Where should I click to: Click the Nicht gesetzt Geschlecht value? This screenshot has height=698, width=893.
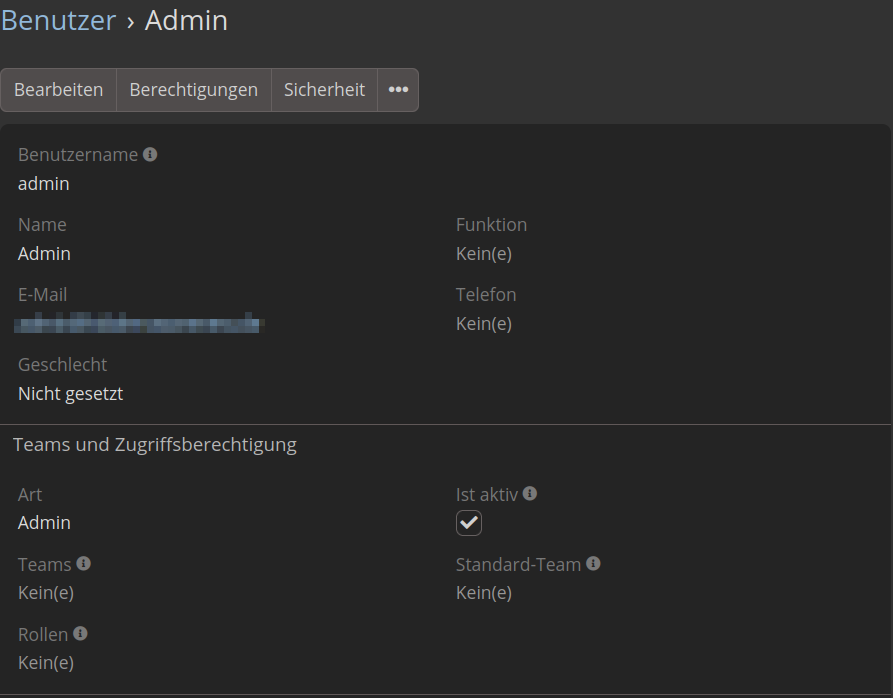(x=70, y=394)
